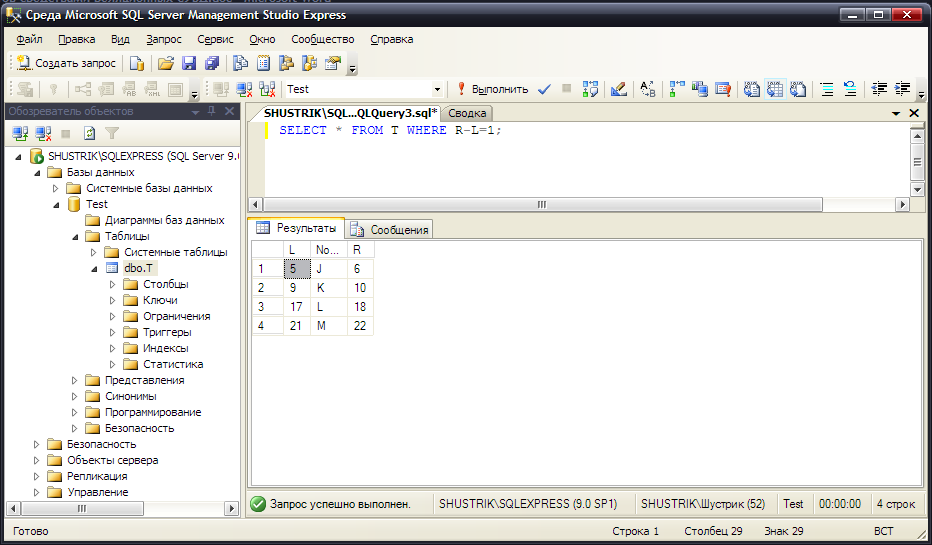
Task: Open the active files dropdown arrow beside tabs
Action: click(896, 113)
